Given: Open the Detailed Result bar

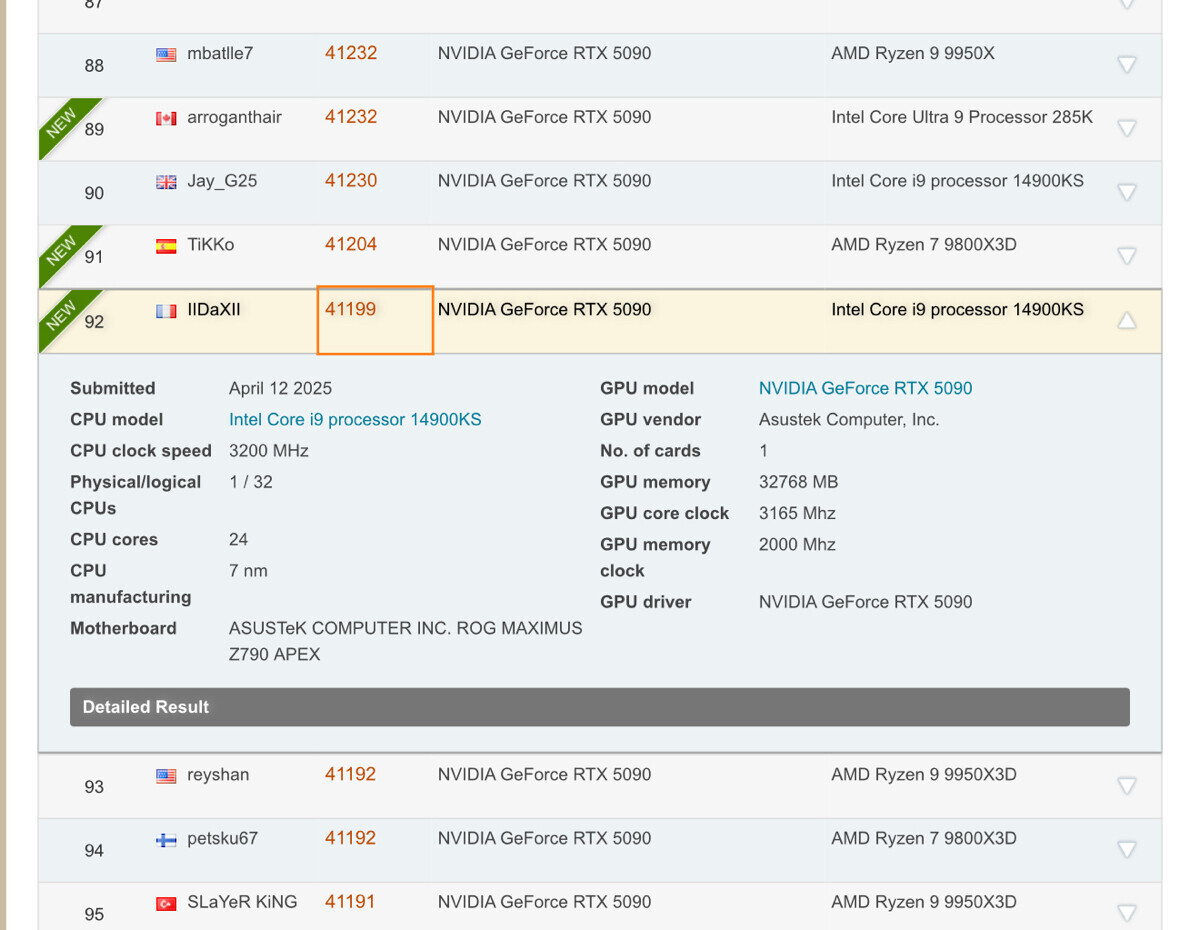Looking at the screenshot, I should click(x=599, y=707).
